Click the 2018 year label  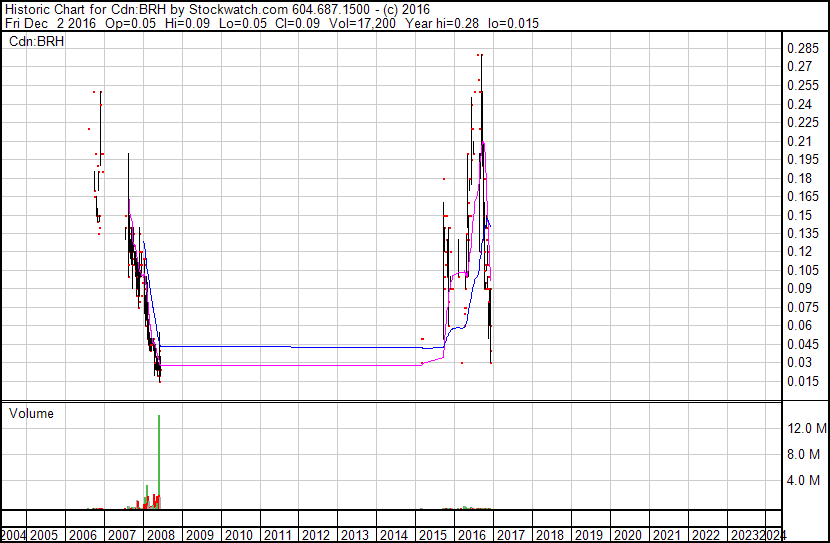(549, 535)
